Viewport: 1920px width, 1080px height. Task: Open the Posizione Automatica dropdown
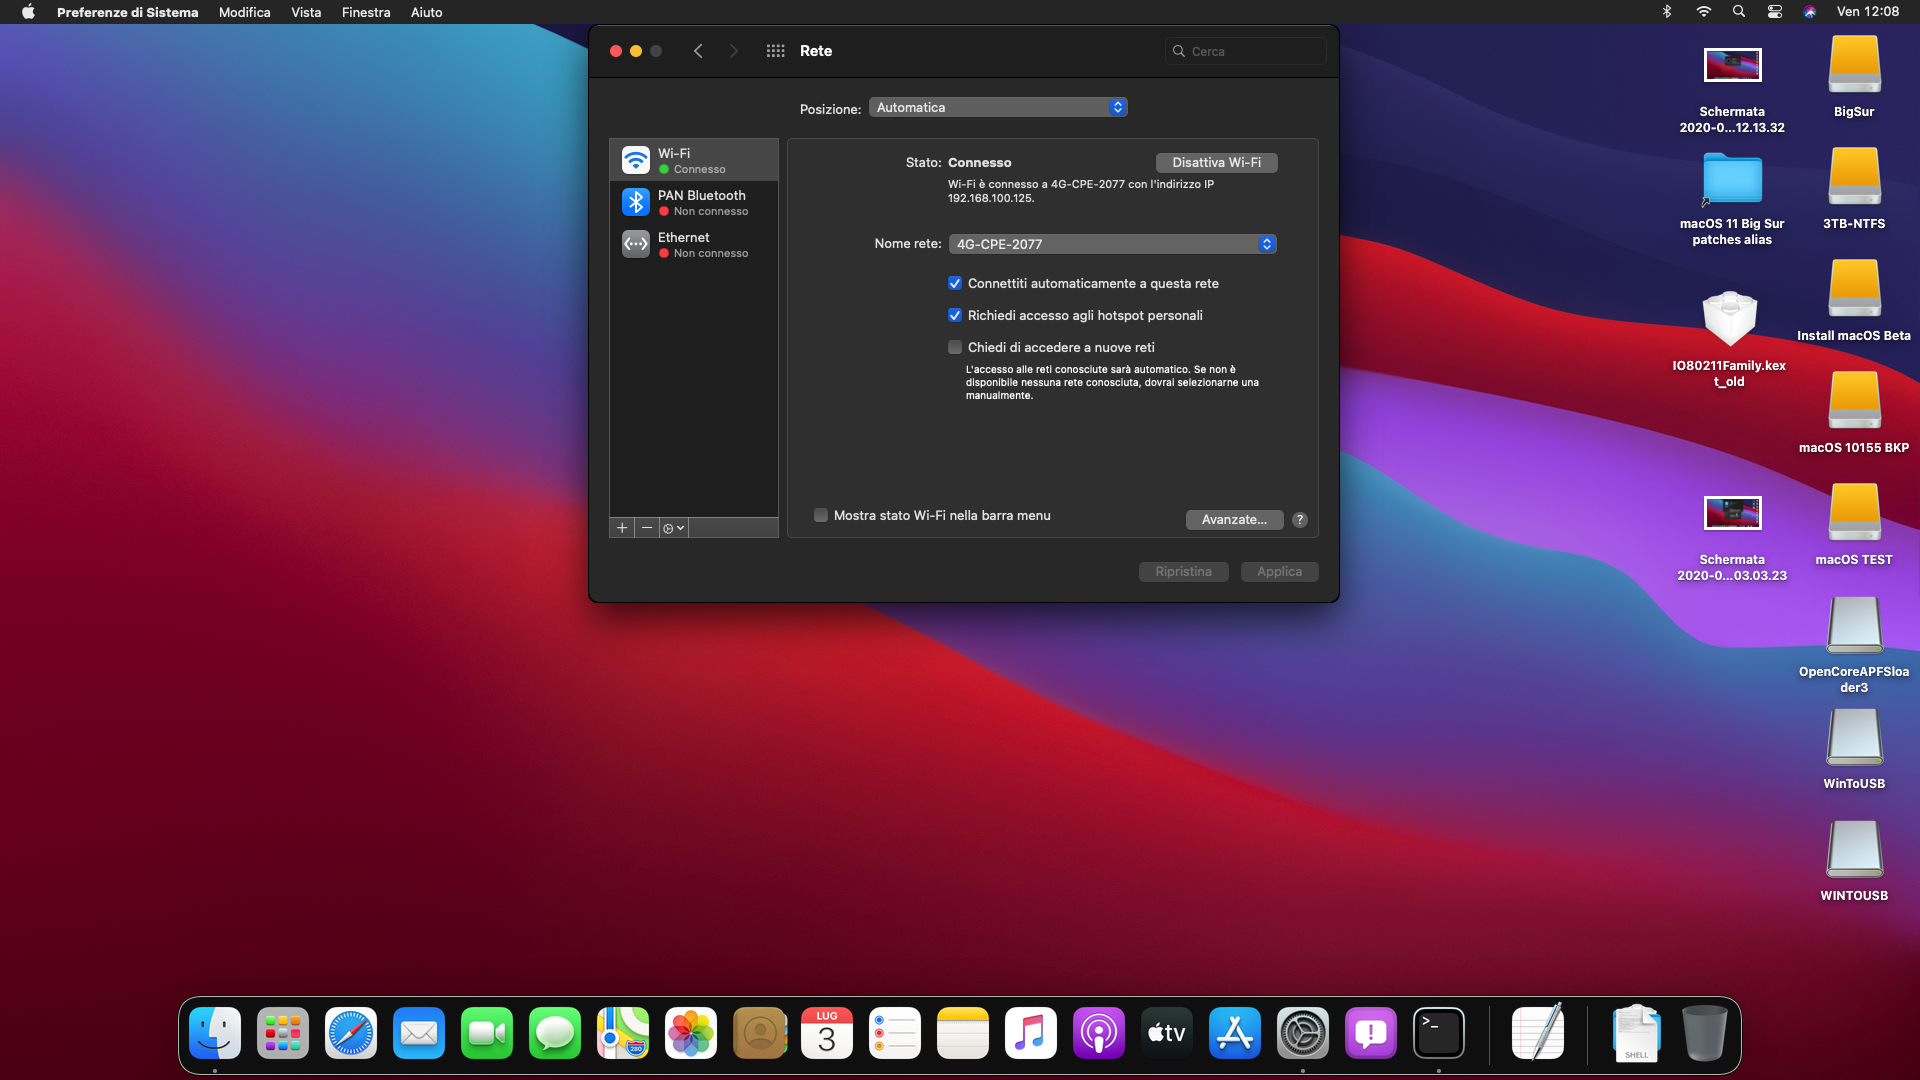tap(997, 108)
